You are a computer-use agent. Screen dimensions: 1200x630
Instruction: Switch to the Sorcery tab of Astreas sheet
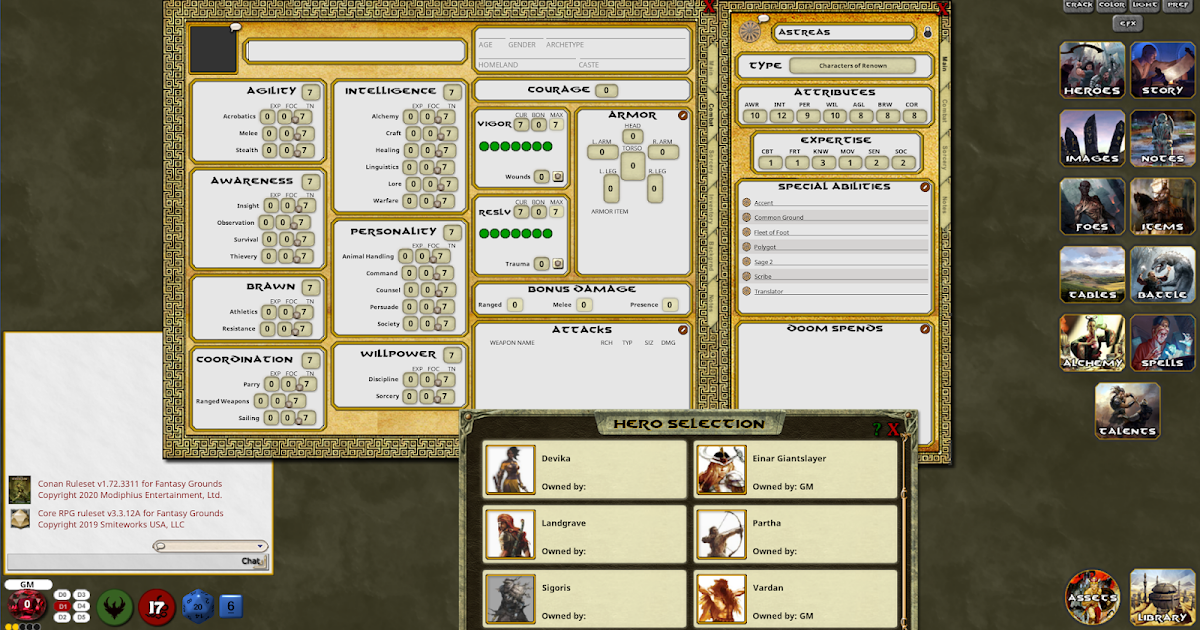pos(944,158)
